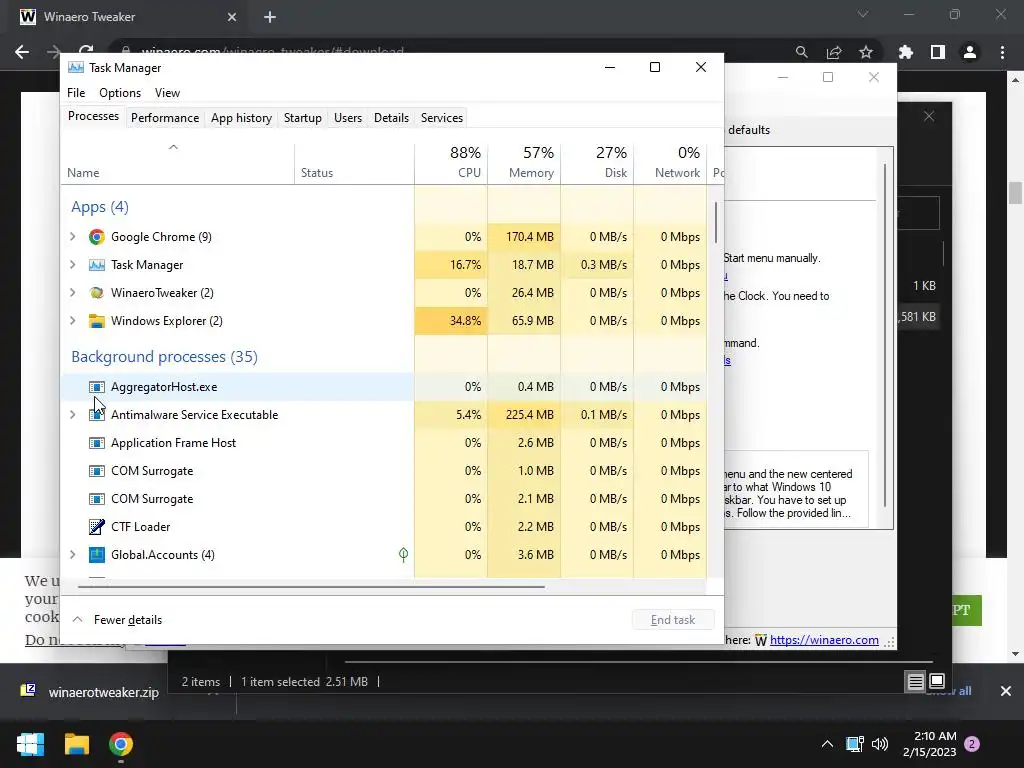Open the Chrome tab search dropdown arrow

coord(863,14)
